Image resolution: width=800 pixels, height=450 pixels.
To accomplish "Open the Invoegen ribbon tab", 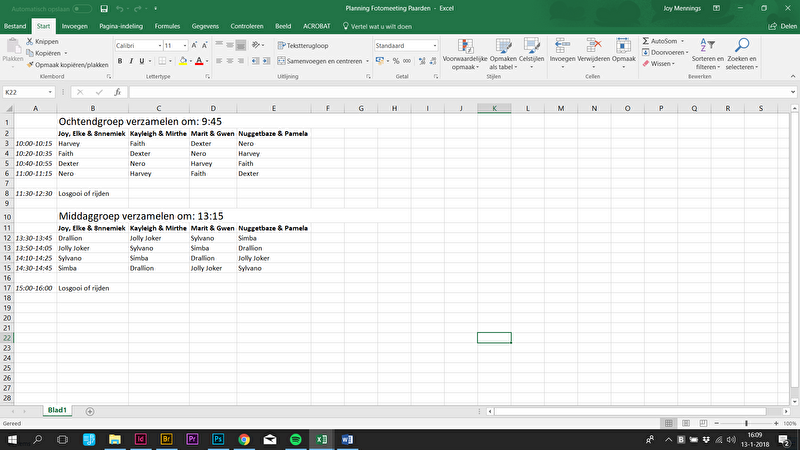I will (74, 26).
